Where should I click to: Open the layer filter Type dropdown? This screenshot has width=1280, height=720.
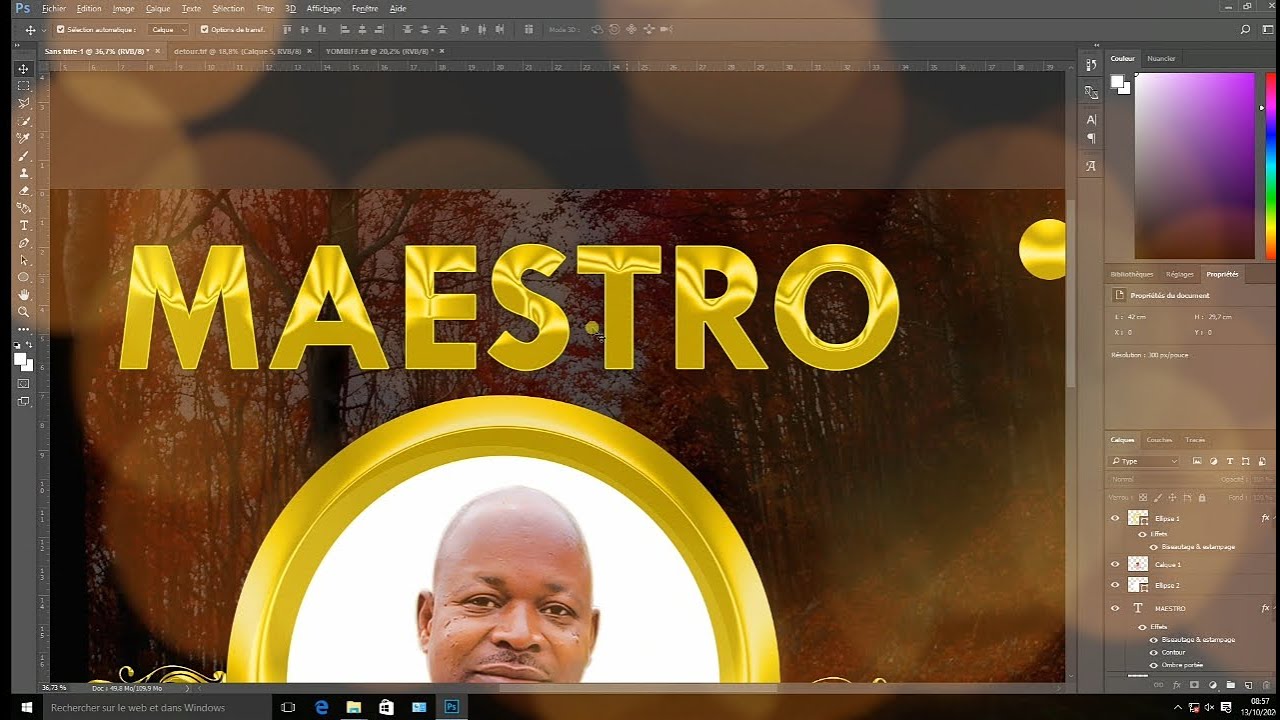(x=1145, y=461)
